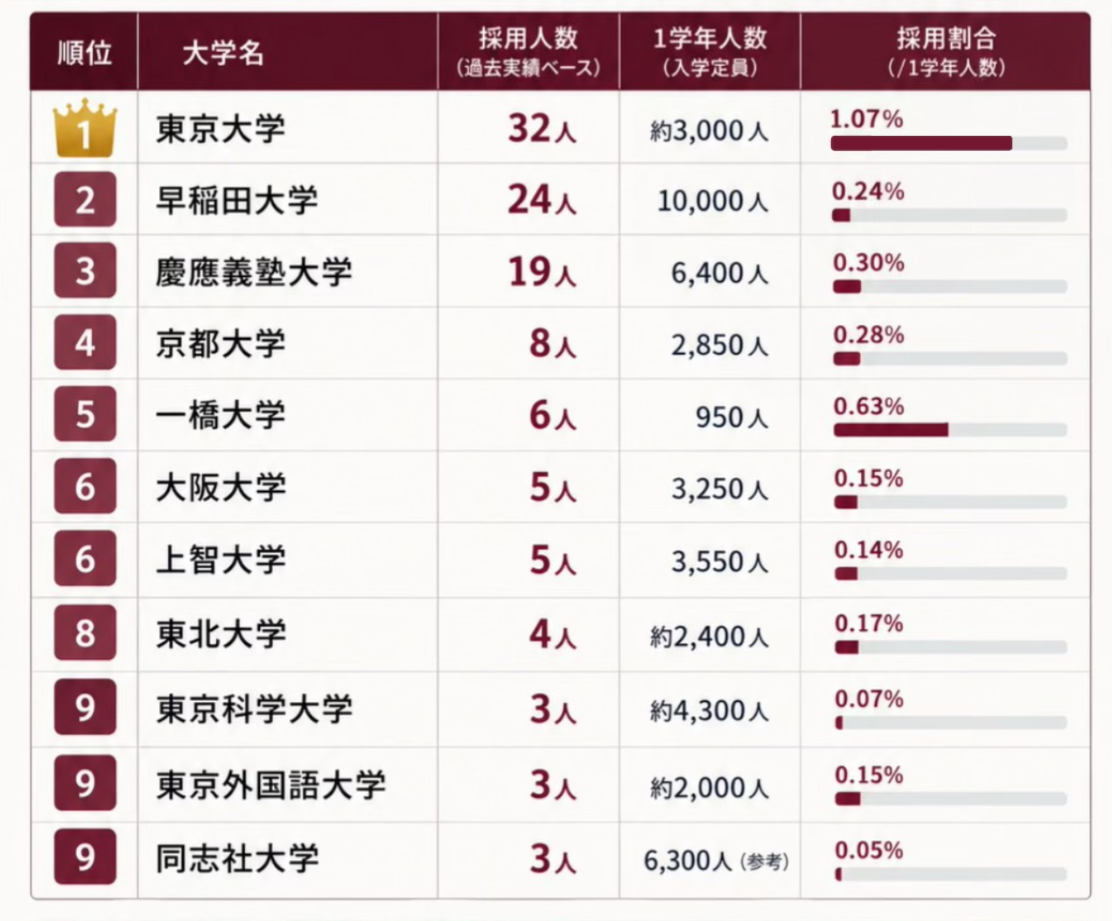Click the rank 2 badge icon
Image resolution: width=1112 pixels, height=921 pixels.
[84, 199]
